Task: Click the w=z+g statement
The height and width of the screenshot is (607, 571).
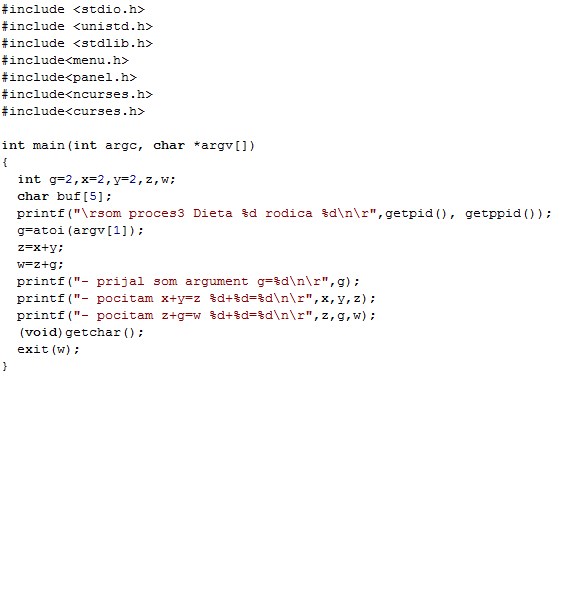Action: click(40, 264)
